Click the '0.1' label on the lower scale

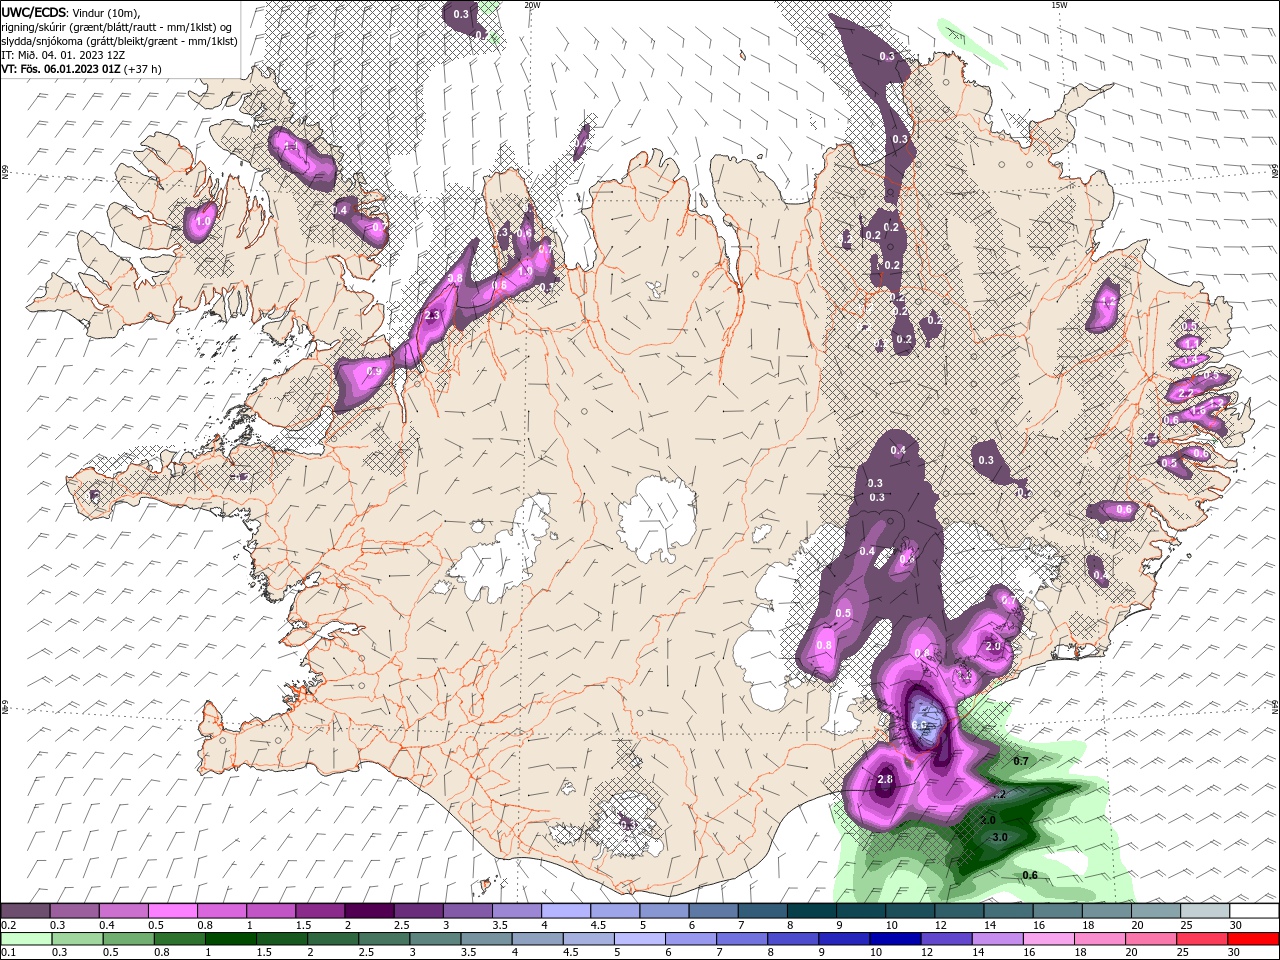(10, 954)
